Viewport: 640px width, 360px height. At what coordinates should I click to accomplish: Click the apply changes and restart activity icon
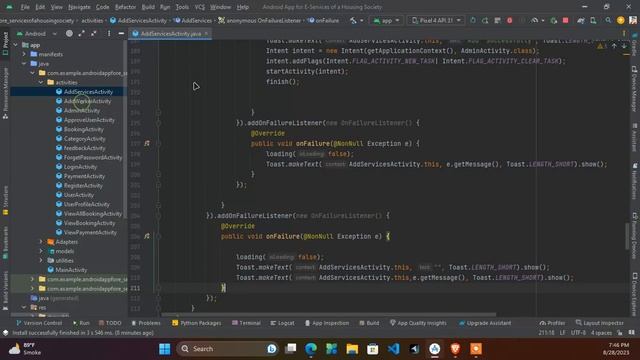[485, 20]
